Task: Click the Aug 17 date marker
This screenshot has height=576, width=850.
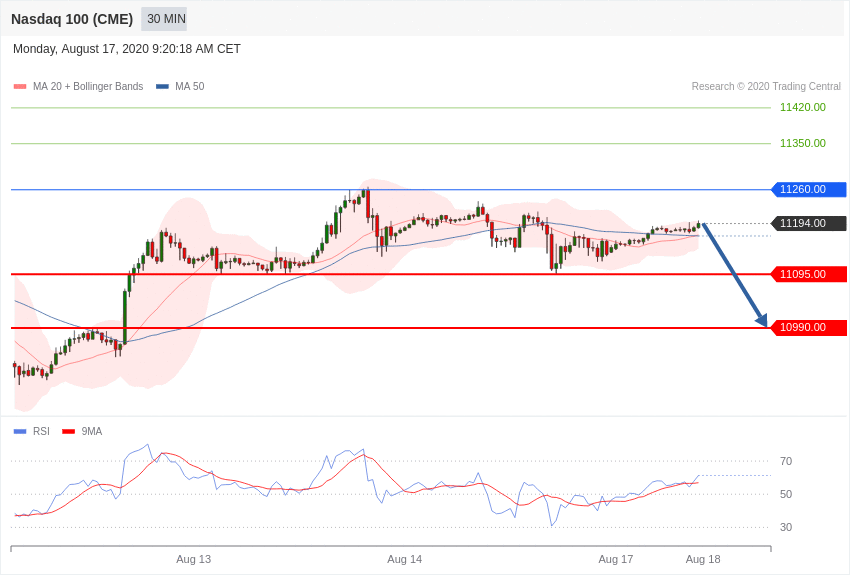Action: click(x=615, y=559)
